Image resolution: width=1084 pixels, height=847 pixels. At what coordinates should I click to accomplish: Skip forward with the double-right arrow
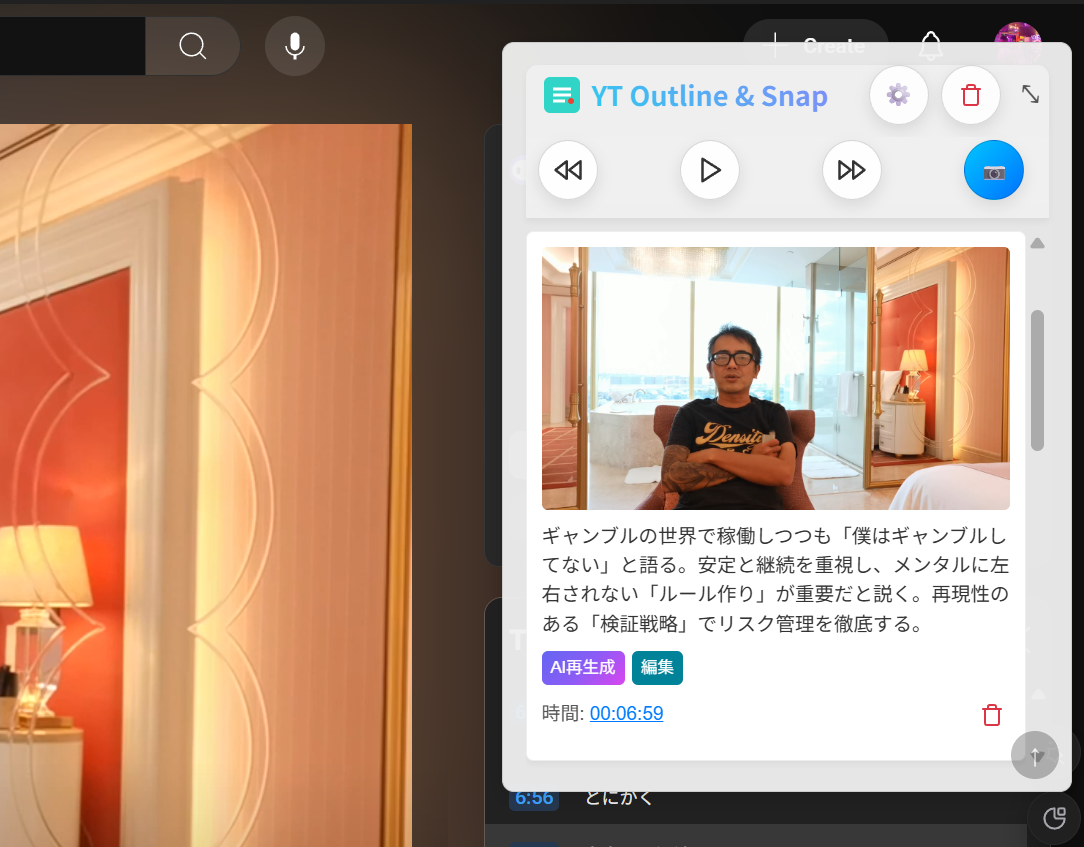851,170
